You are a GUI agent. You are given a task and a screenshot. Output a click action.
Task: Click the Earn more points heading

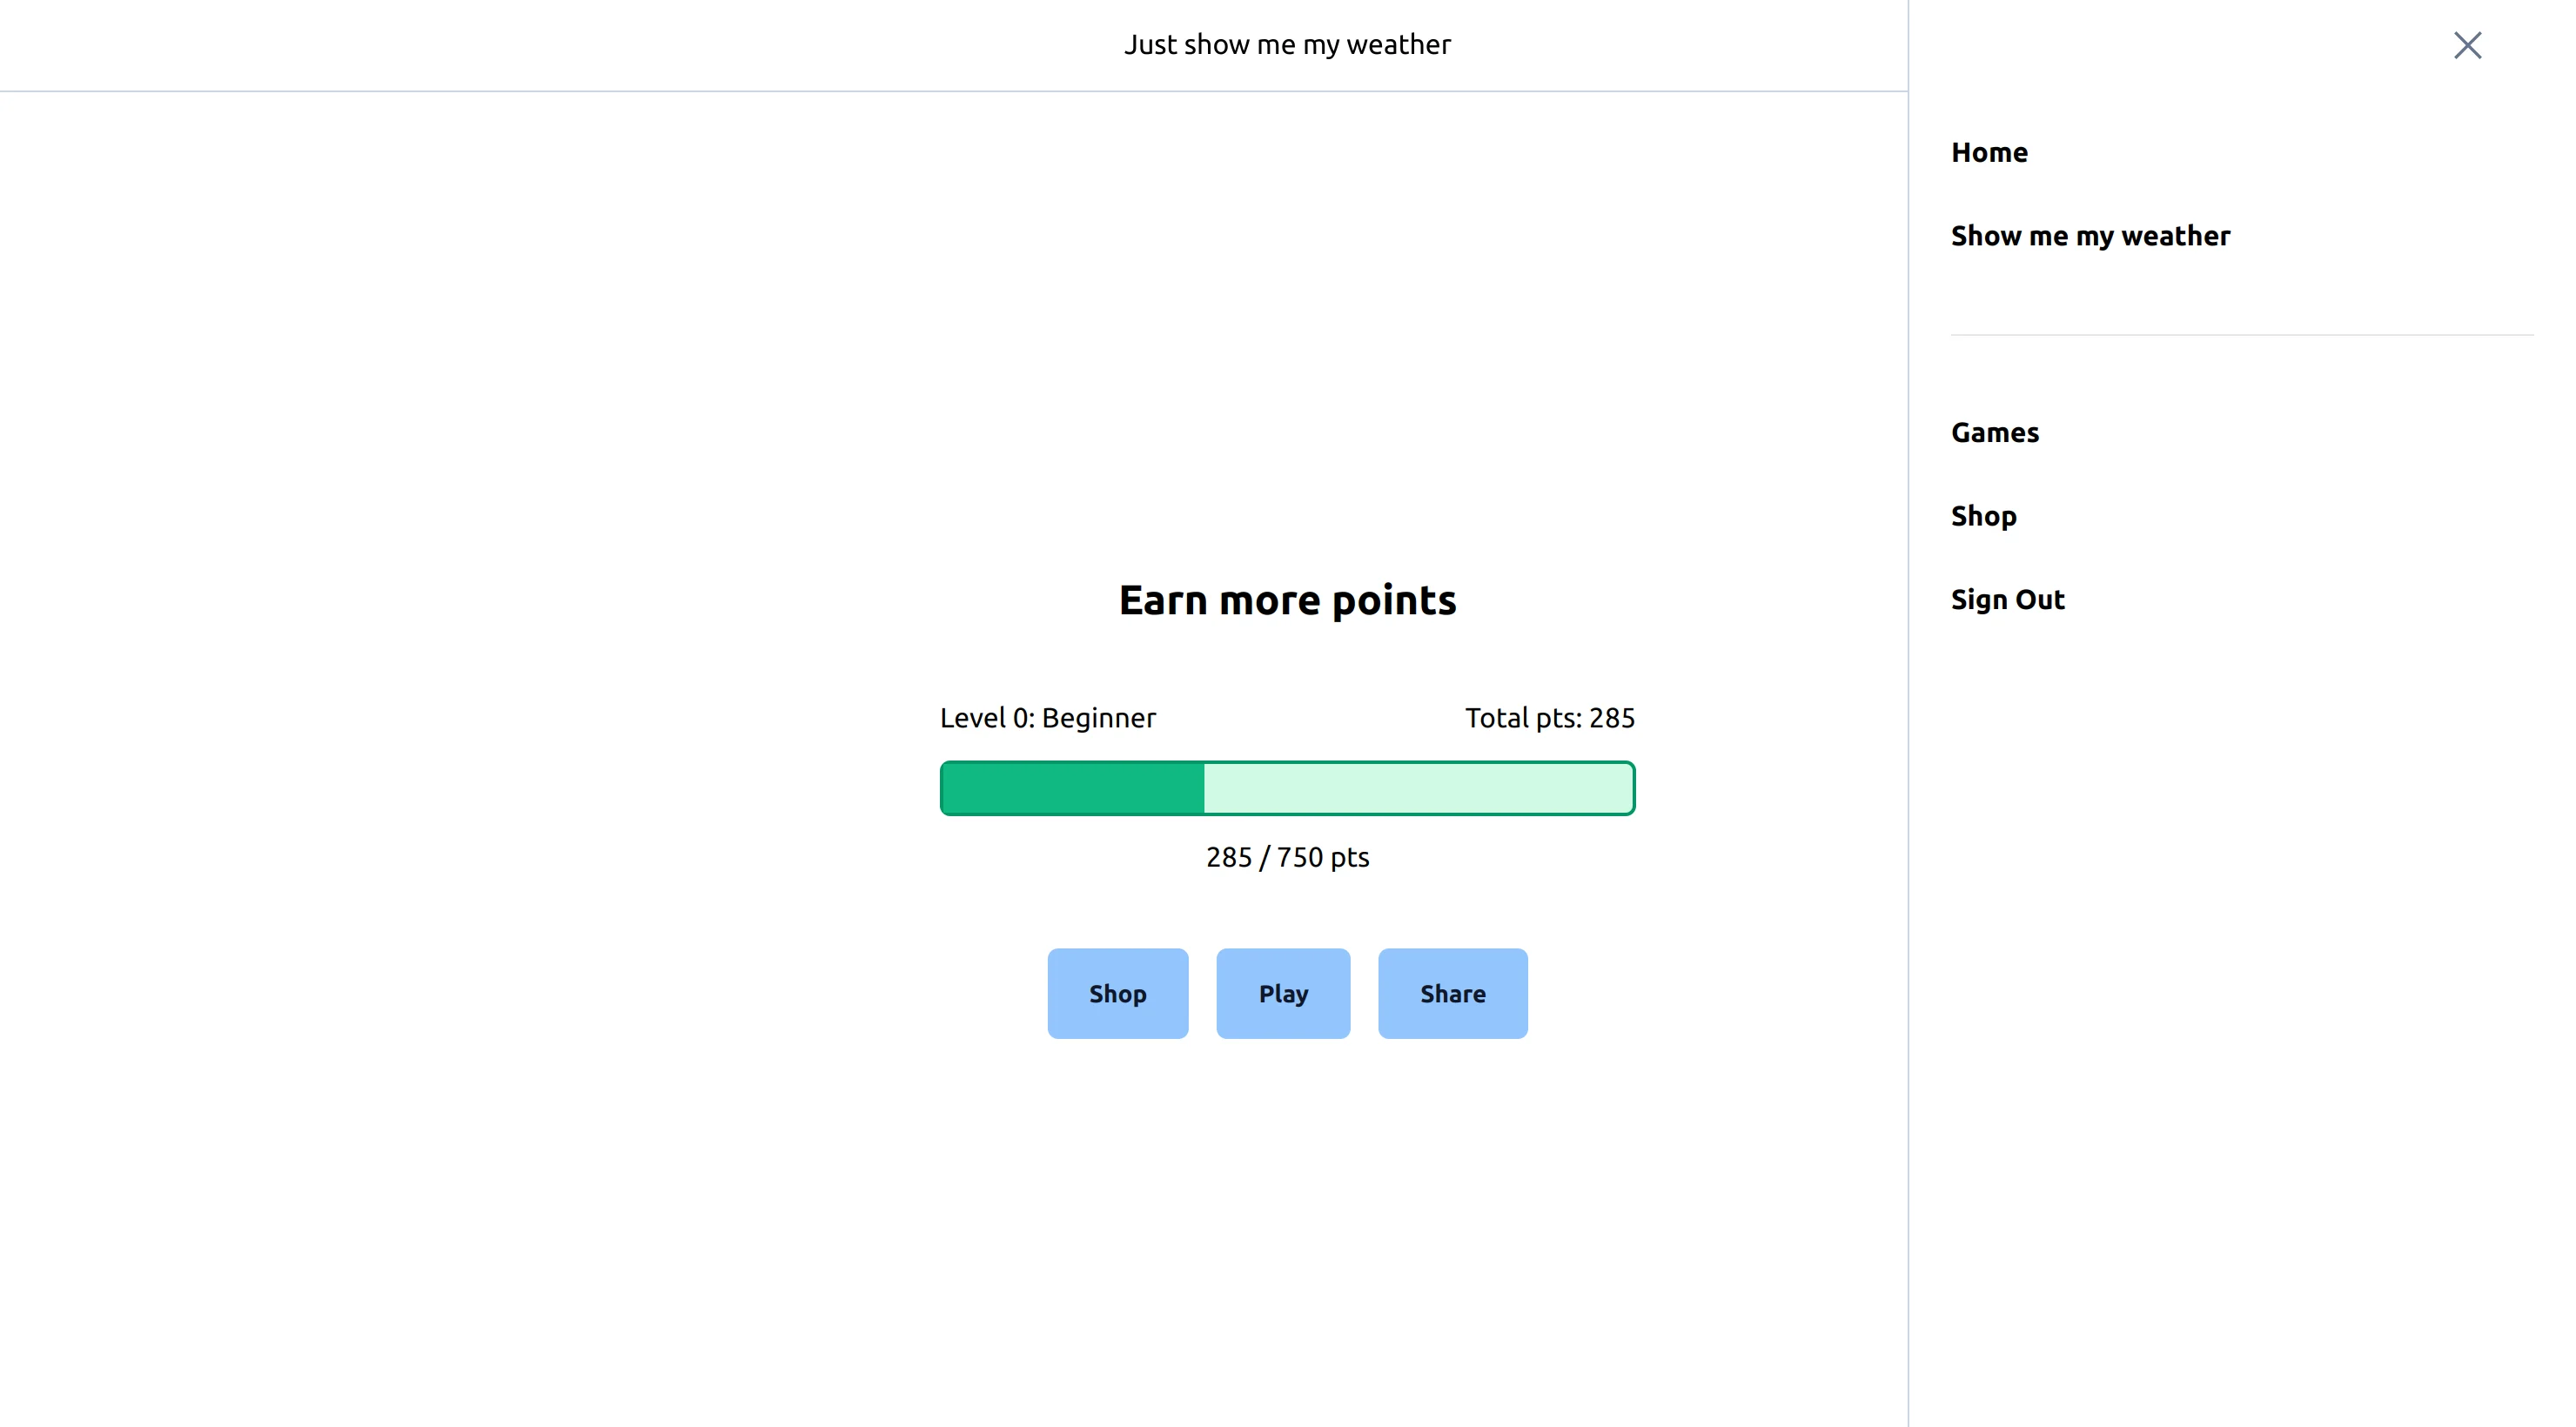(1287, 600)
